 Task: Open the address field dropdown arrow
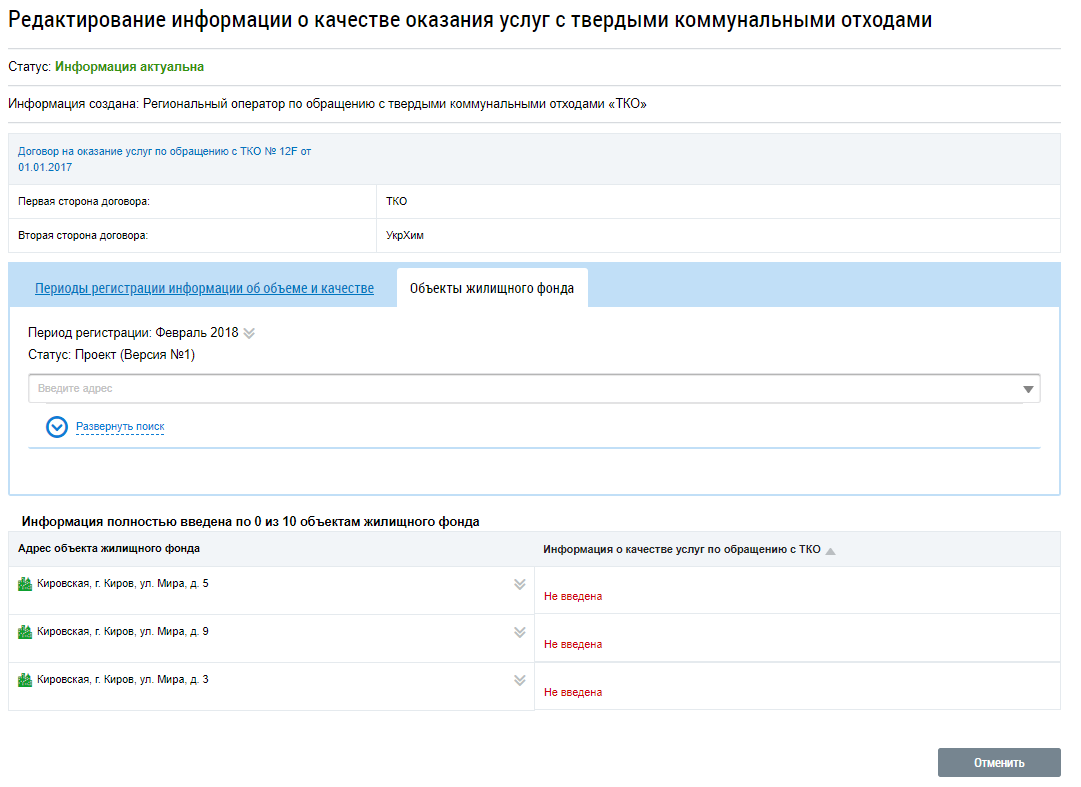click(x=1028, y=389)
